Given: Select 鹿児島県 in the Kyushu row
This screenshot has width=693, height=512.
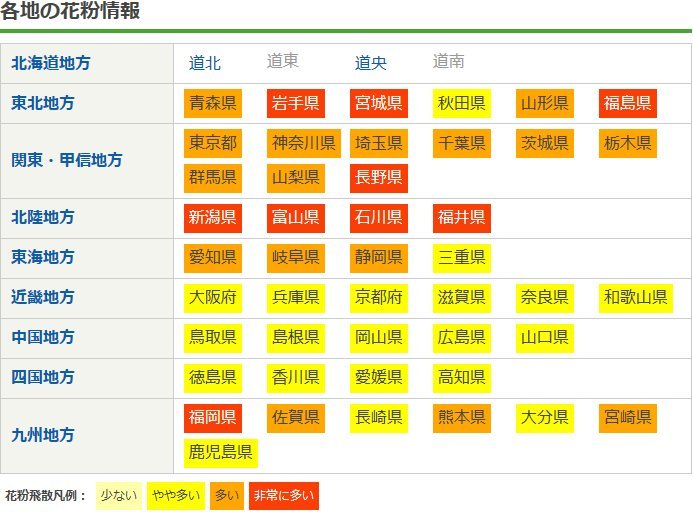Looking at the screenshot, I should tap(221, 453).
